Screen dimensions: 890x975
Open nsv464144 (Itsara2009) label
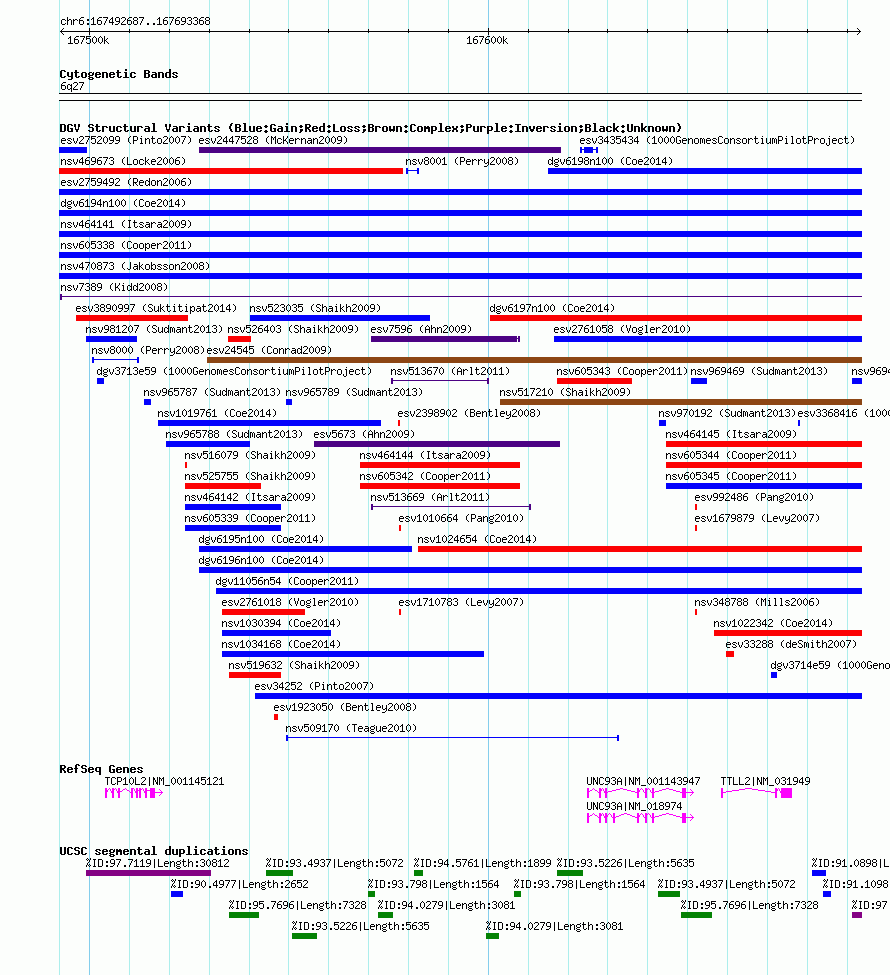coord(425,456)
